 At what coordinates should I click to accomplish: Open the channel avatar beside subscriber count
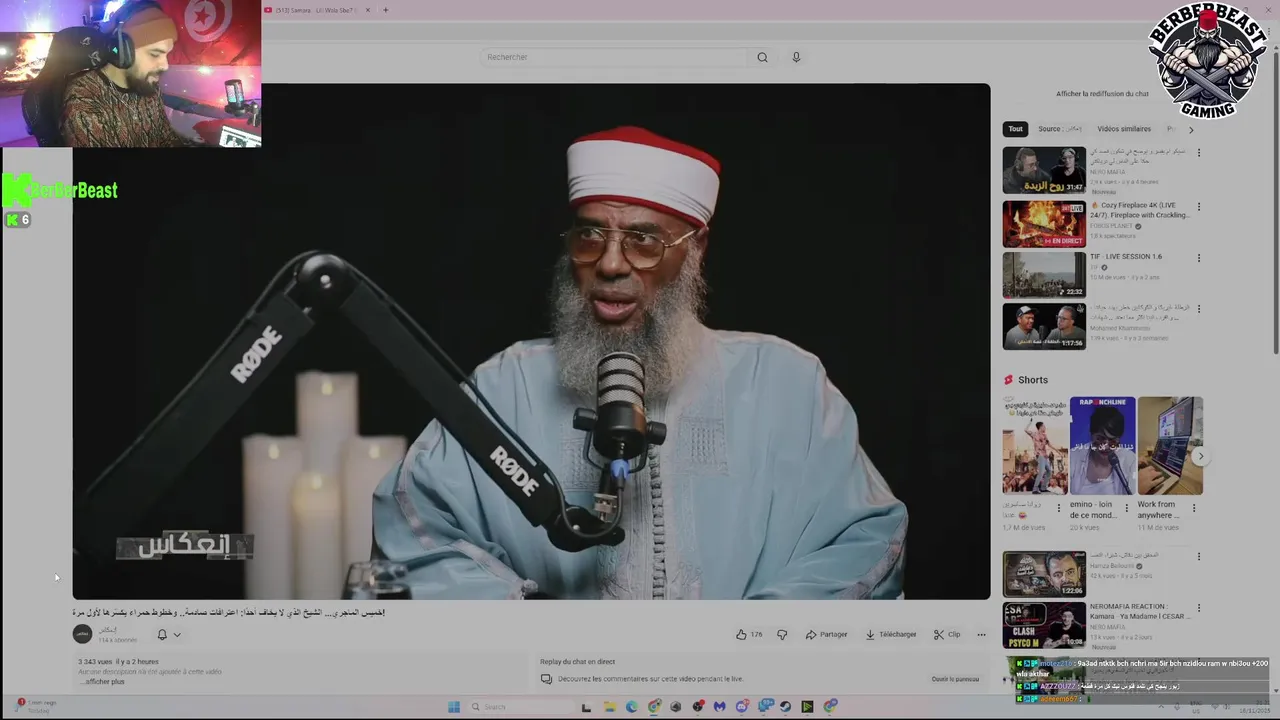tap(82, 634)
